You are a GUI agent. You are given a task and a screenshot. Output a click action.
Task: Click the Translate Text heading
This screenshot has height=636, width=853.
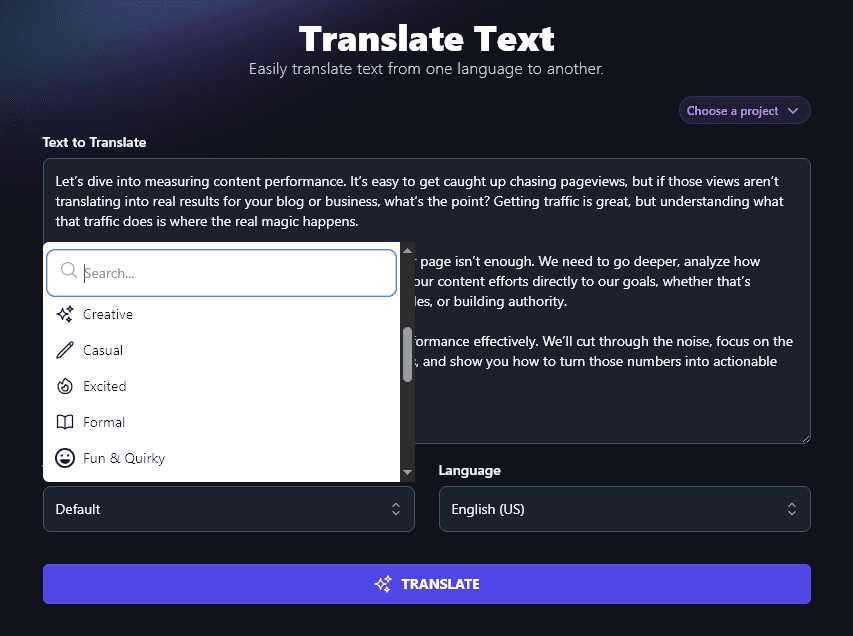click(x=426, y=39)
